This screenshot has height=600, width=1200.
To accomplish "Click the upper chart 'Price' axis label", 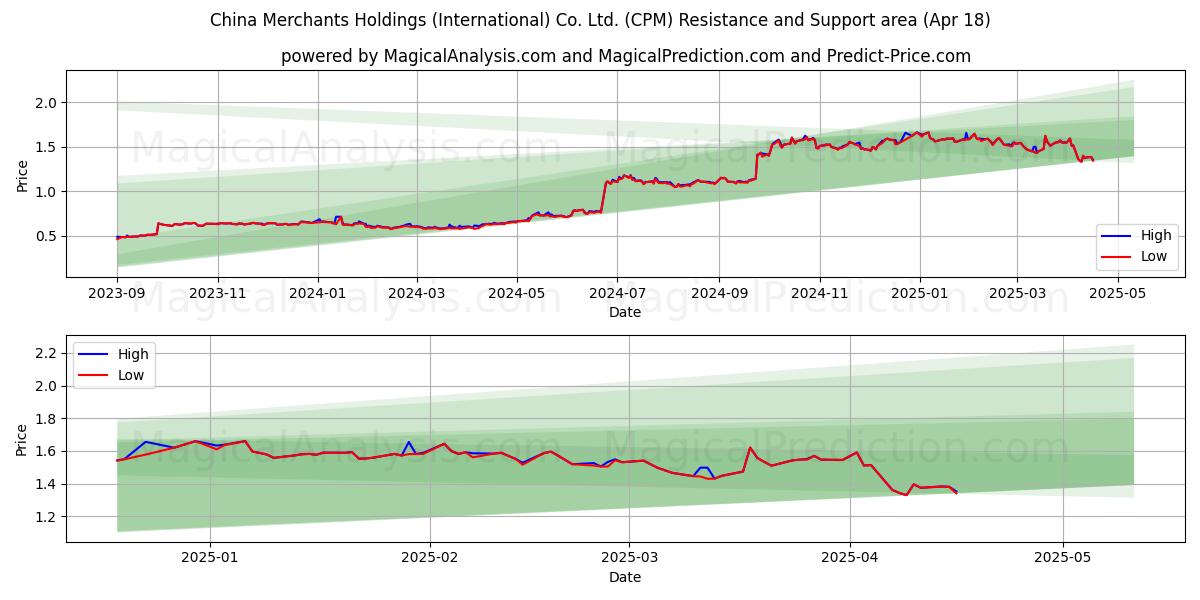I will (23, 173).
